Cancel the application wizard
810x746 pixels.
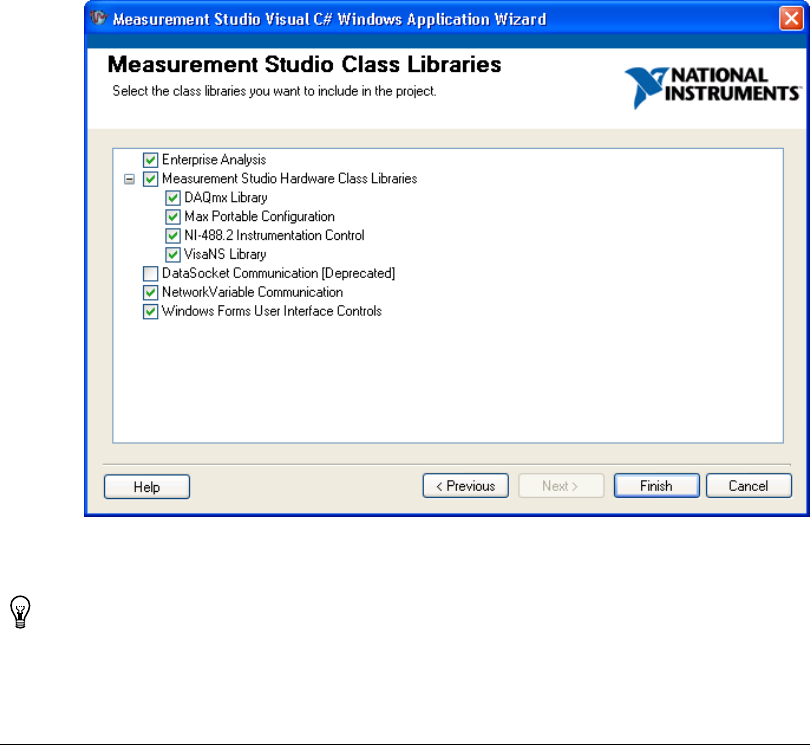pos(749,486)
